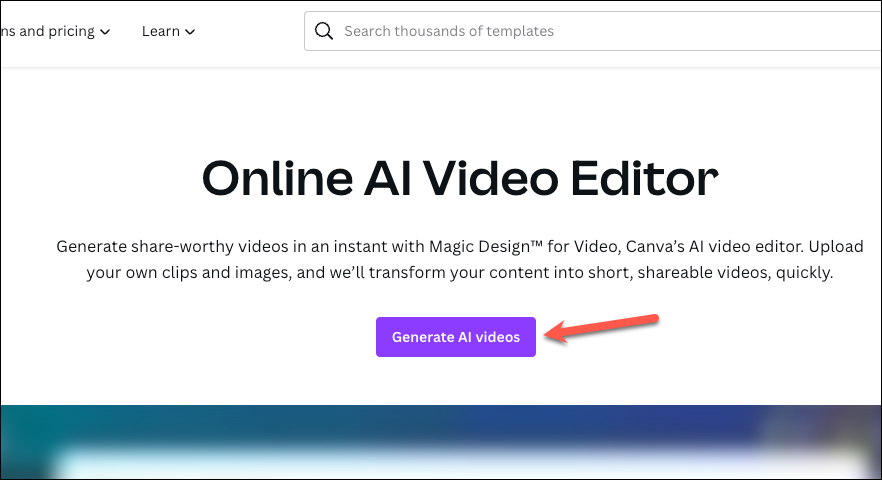Click the Online AI Video Editor heading
This screenshot has height=480, width=882.
tap(460, 178)
